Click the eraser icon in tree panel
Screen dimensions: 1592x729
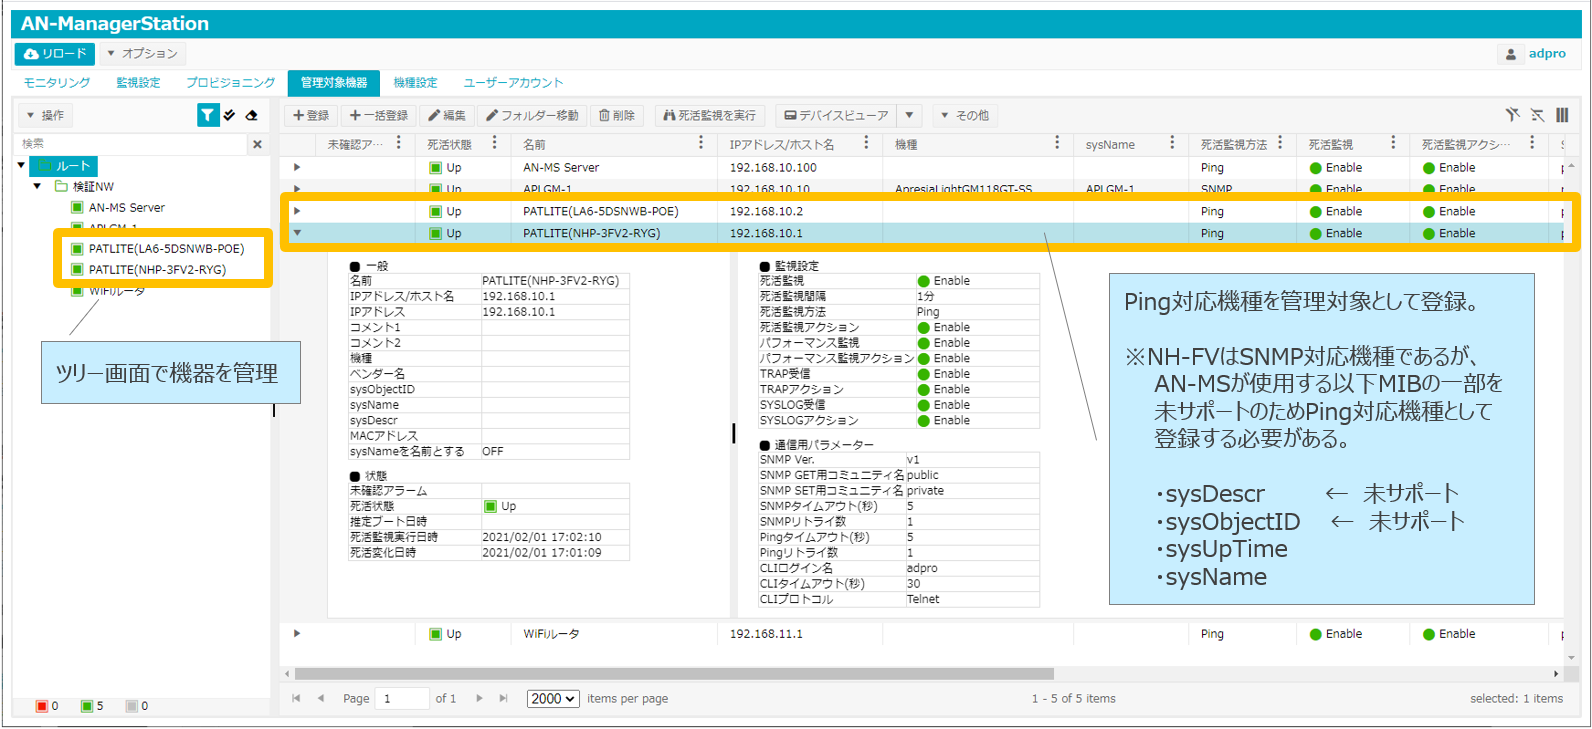click(252, 116)
